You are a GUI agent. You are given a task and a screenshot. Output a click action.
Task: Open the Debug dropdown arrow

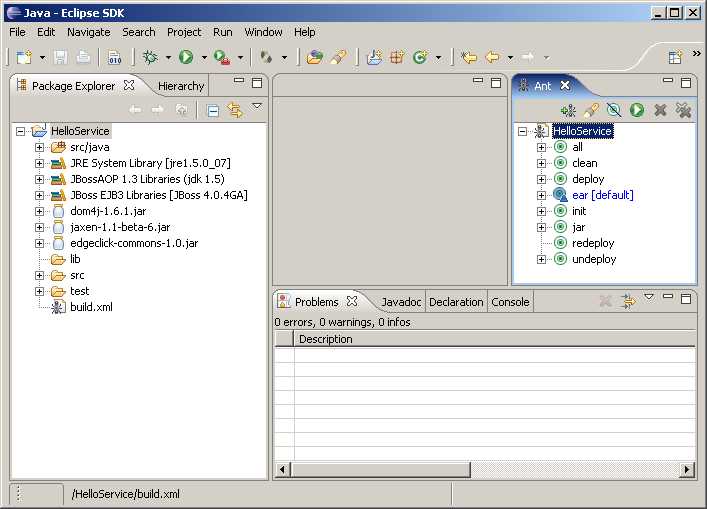[x=168, y=58]
